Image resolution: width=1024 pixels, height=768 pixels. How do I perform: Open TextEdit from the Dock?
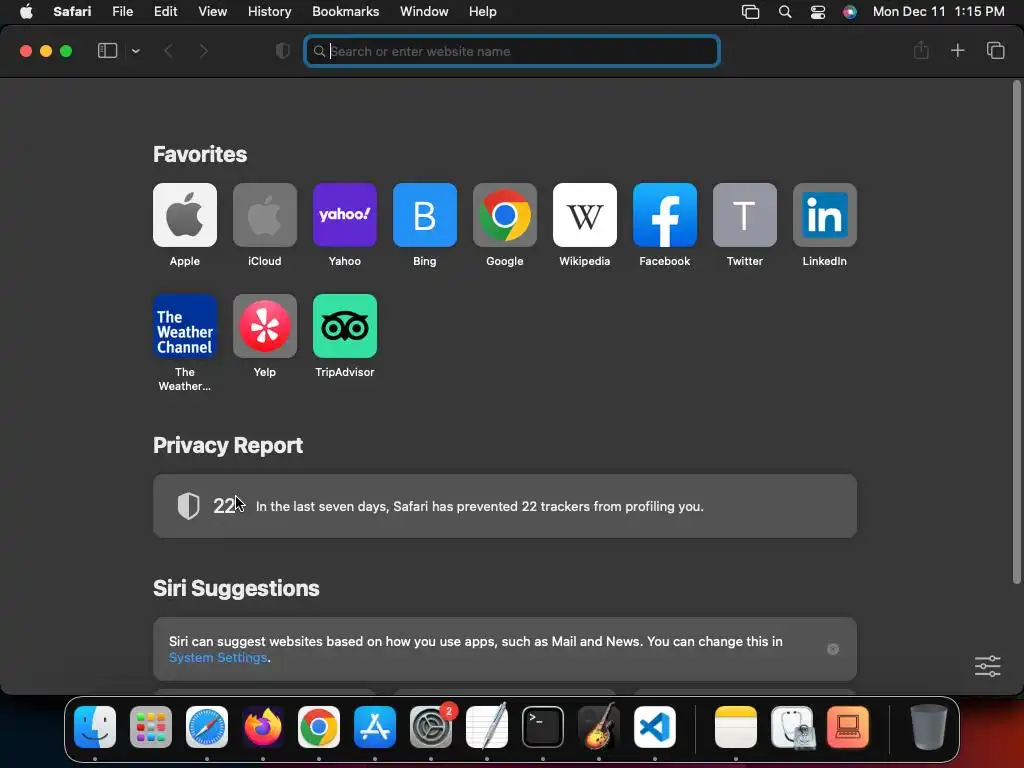point(487,727)
